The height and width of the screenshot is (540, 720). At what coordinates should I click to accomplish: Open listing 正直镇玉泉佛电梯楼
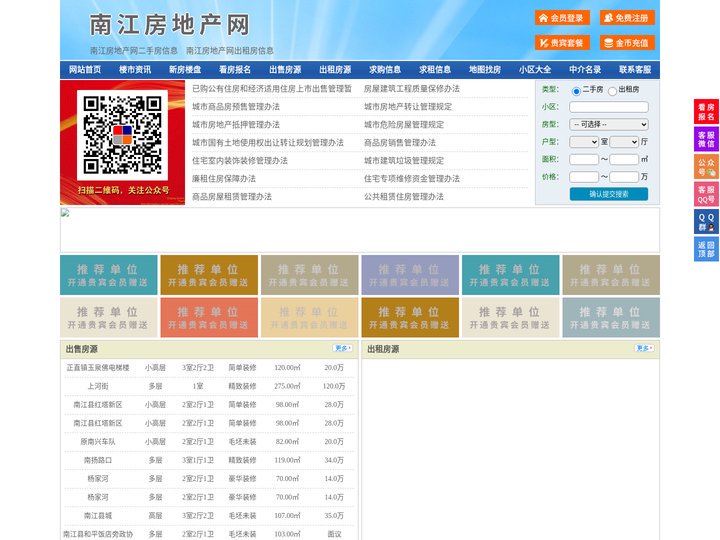(98, 368)
